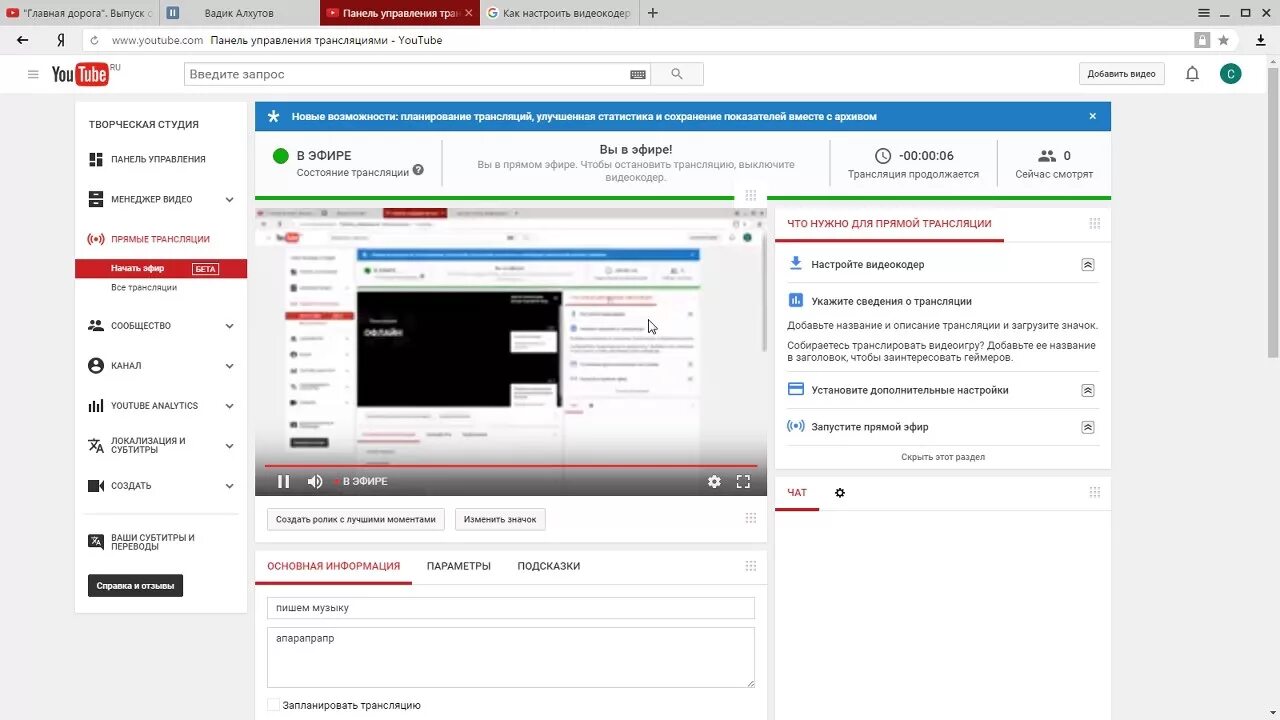Click the drag handle of the chat panel
The height and width of the screenshot is (720, 1280).
[1095, 492]
